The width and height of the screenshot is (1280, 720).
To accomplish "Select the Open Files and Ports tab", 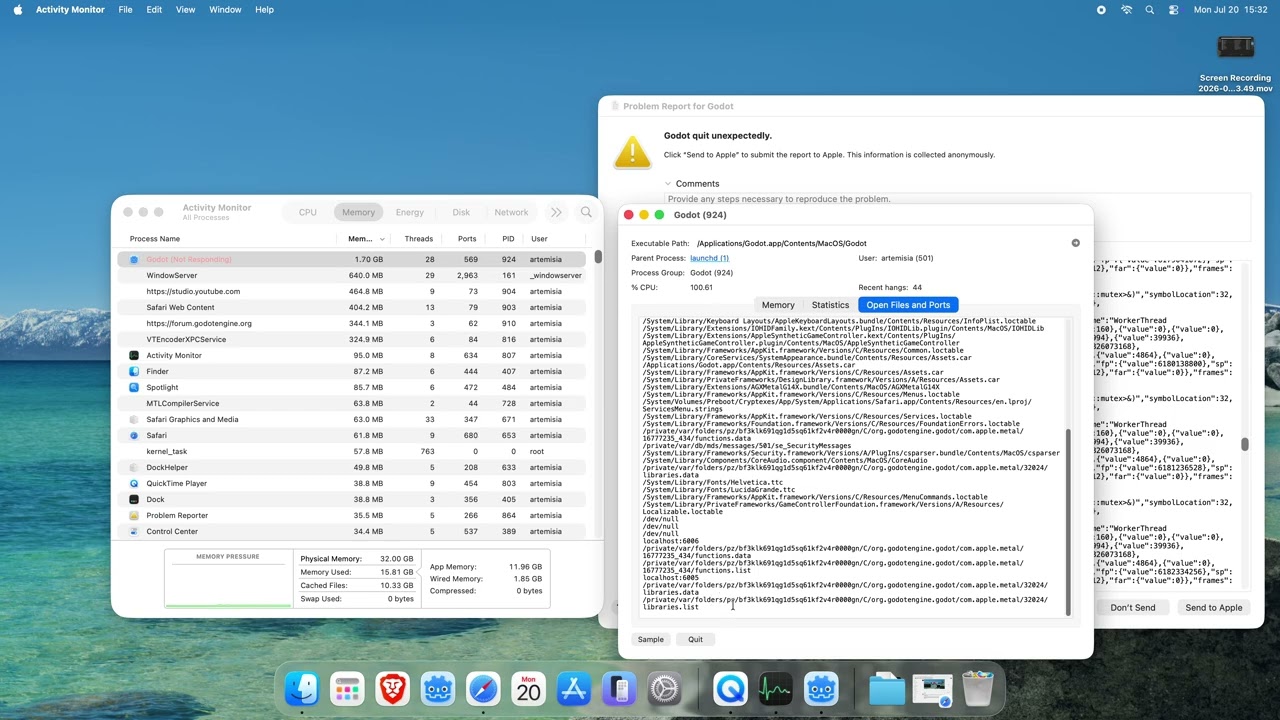I will pos(908,305).
